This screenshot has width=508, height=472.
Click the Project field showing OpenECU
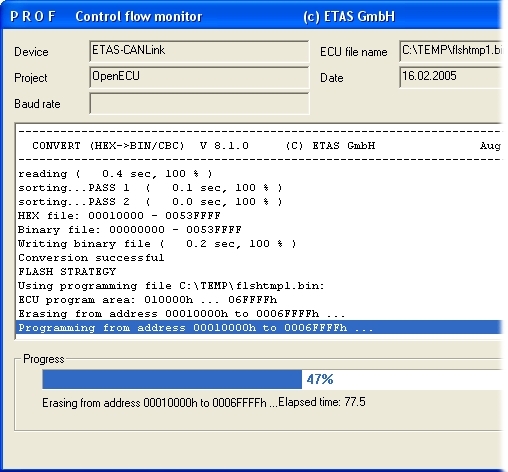pyautogui.click(x=199, y=77)
